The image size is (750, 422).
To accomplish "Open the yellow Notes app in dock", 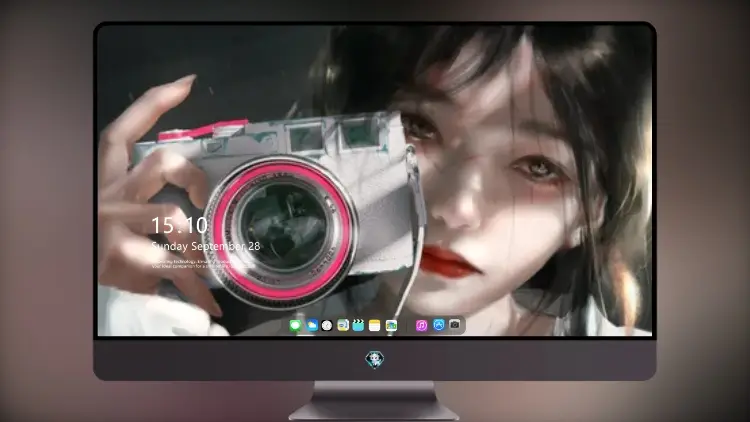I will [x=375, y=326].
